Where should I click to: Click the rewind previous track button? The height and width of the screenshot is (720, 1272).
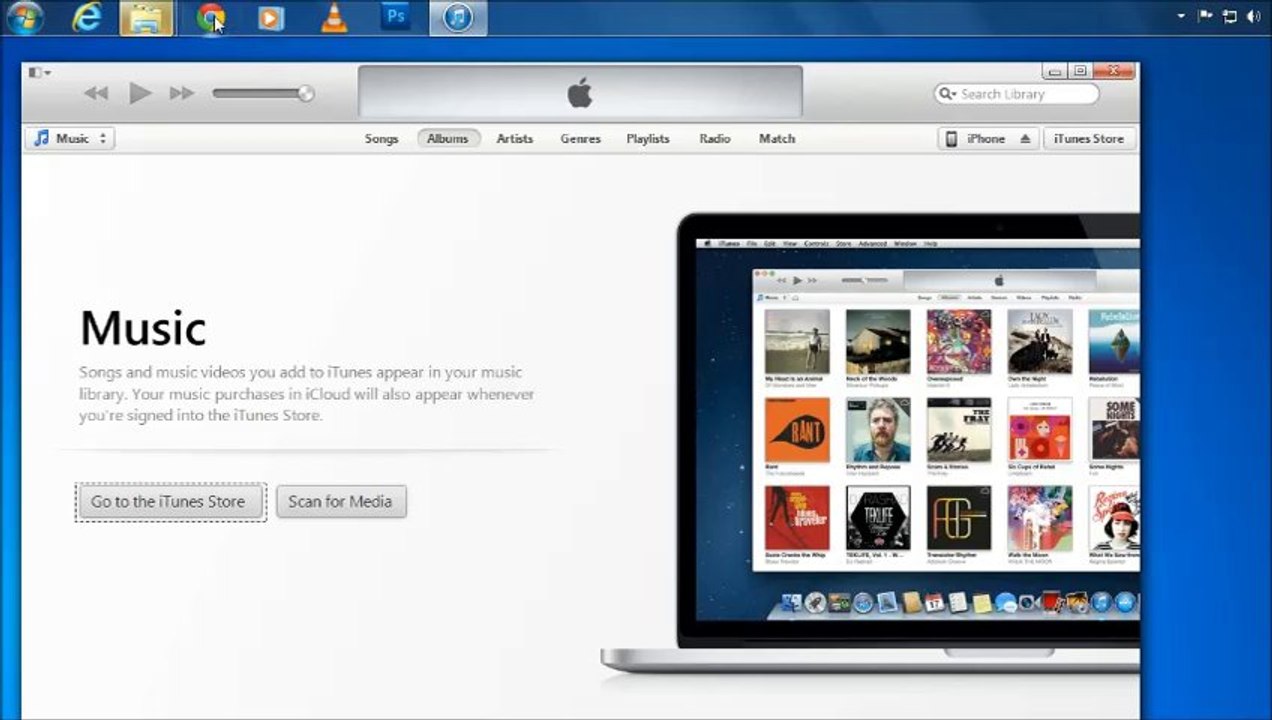tap(96, 93)
